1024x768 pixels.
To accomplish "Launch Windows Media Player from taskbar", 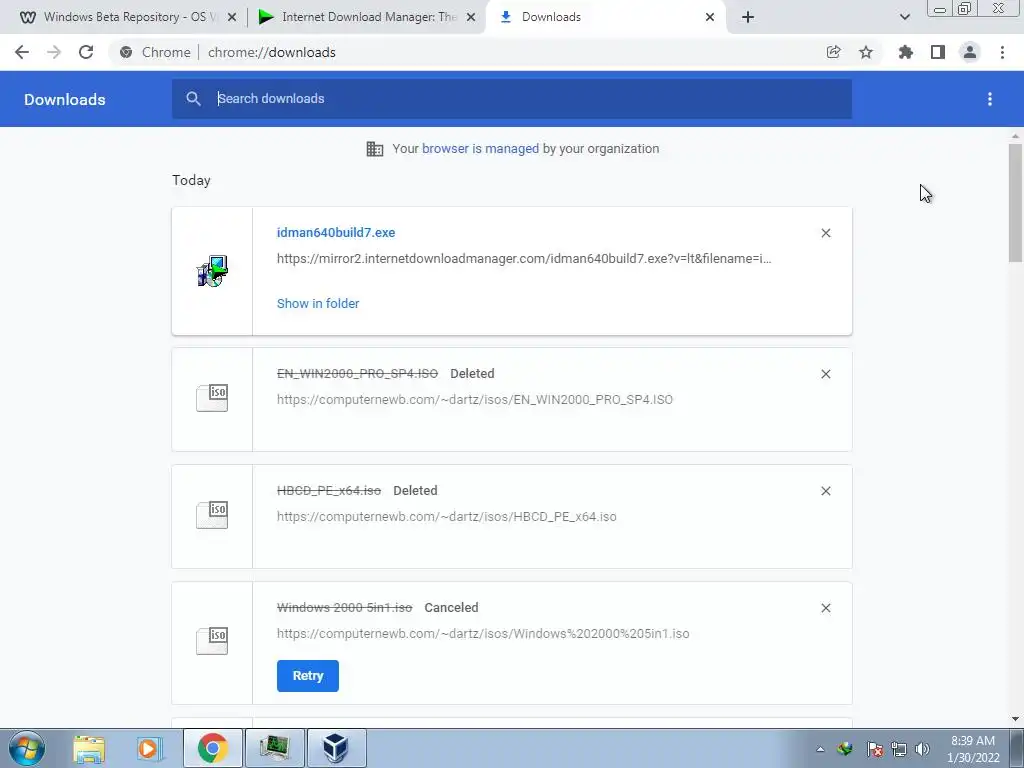I will coord(149,748).
